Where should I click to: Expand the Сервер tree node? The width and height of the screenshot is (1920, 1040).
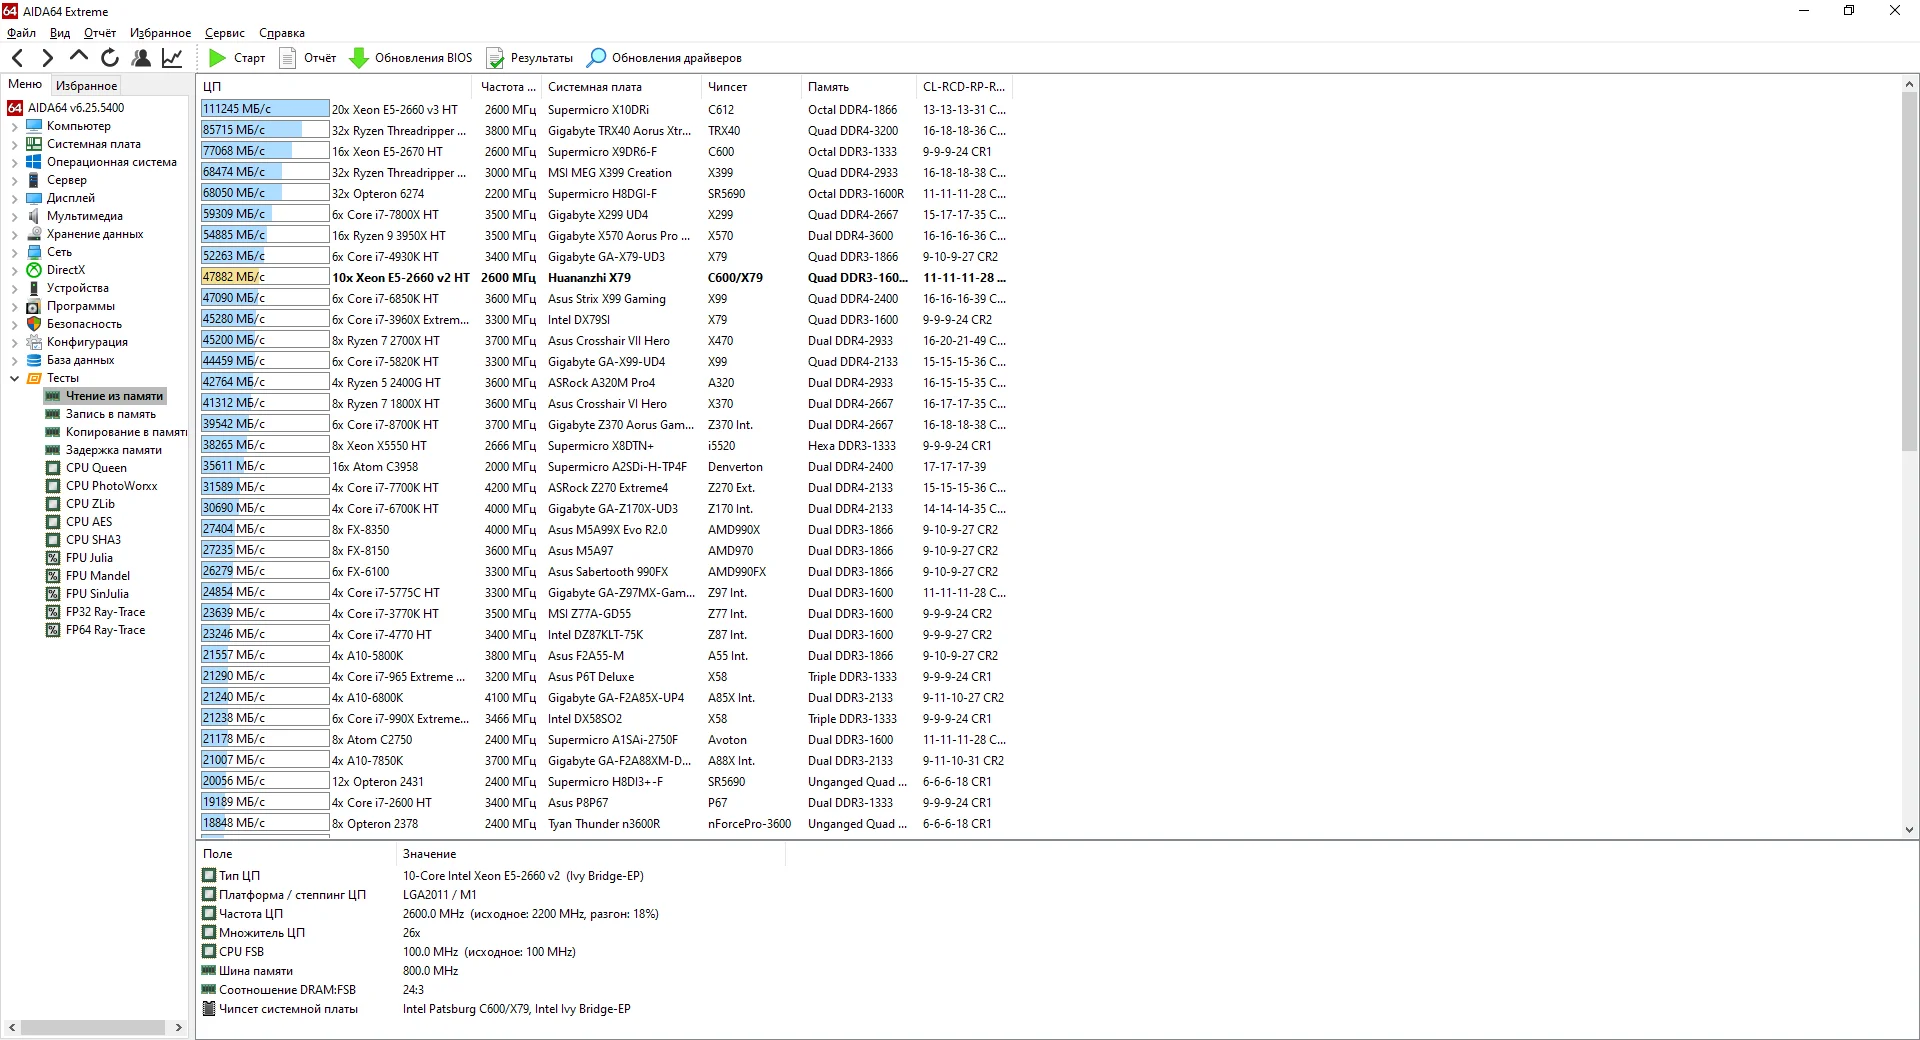pos(14,181)
